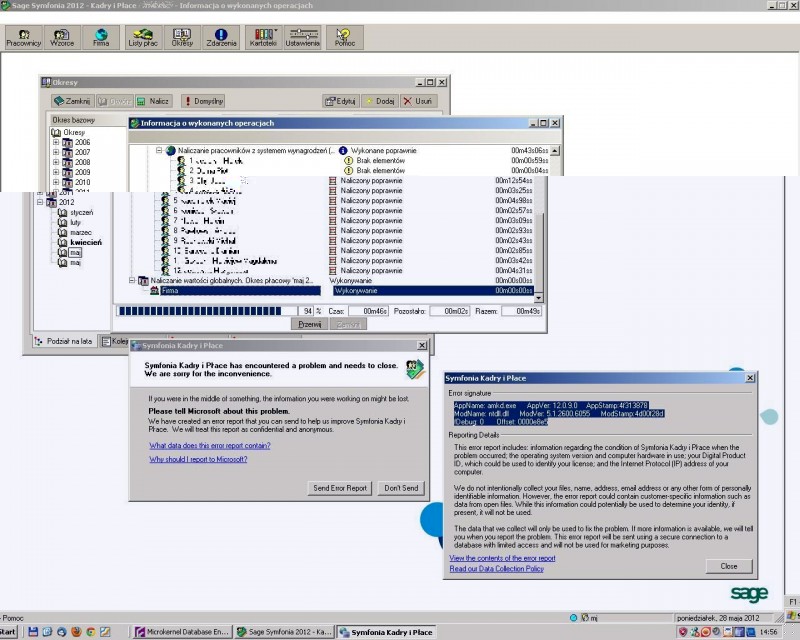This screenshot has width=800, height=640.
Task: Select kwiecień in the 2012 tree
Action: tap(85, 242)
